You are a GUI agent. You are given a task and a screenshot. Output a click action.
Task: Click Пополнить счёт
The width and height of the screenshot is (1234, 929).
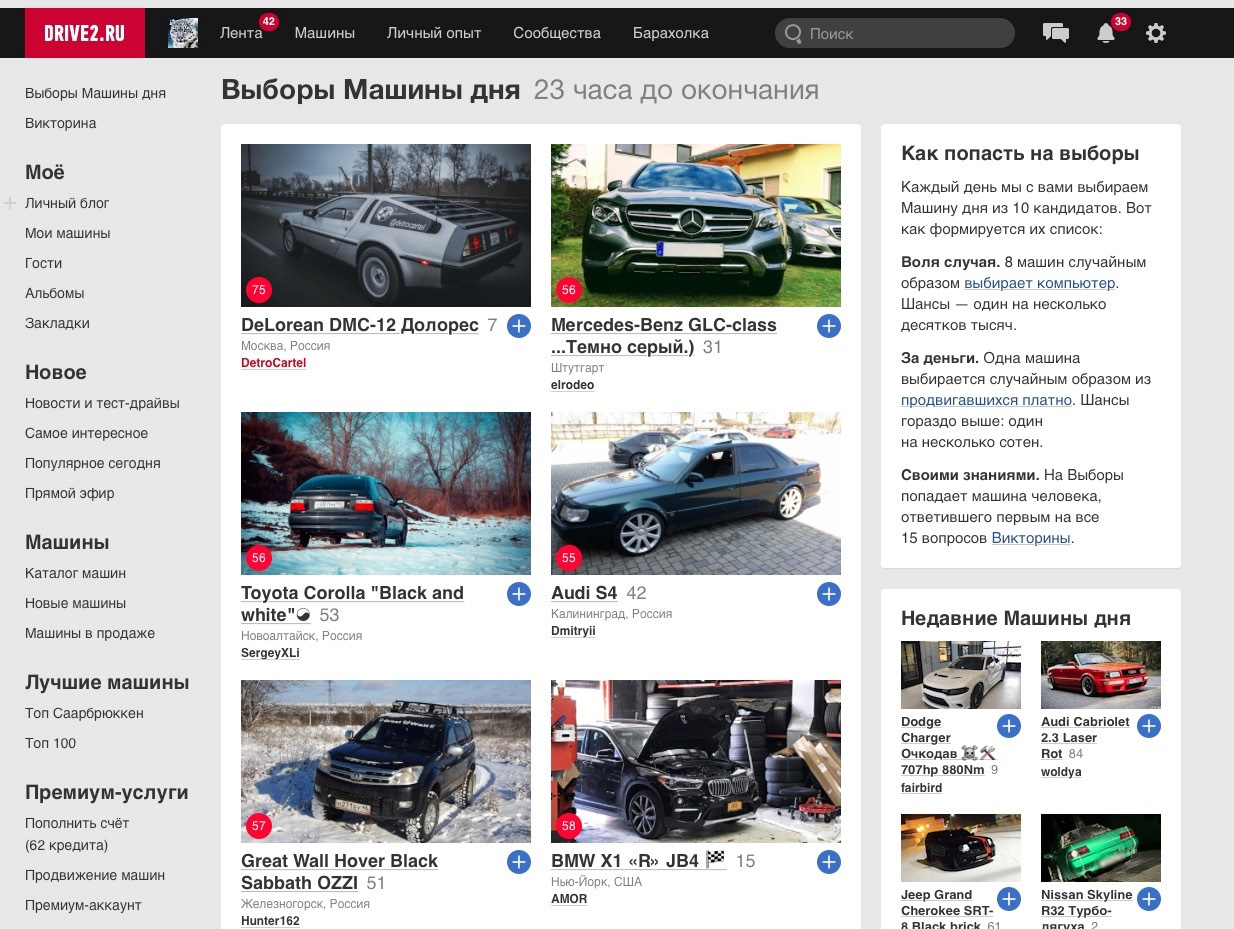(x=77, y=823)
